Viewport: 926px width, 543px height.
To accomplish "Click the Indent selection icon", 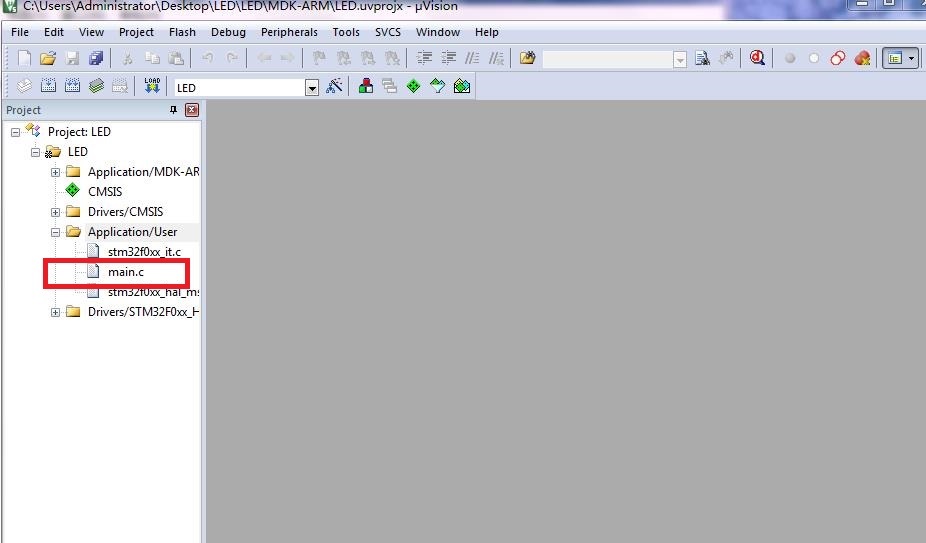I will pyautogui.click(x=424, y=58).
